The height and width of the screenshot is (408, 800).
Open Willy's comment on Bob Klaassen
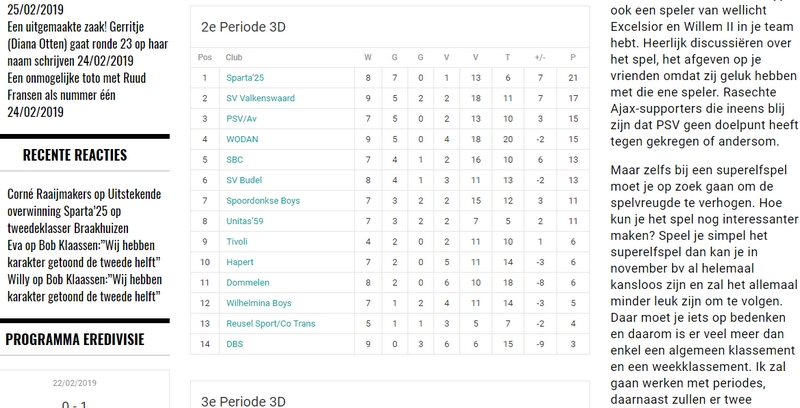(84, 288)
